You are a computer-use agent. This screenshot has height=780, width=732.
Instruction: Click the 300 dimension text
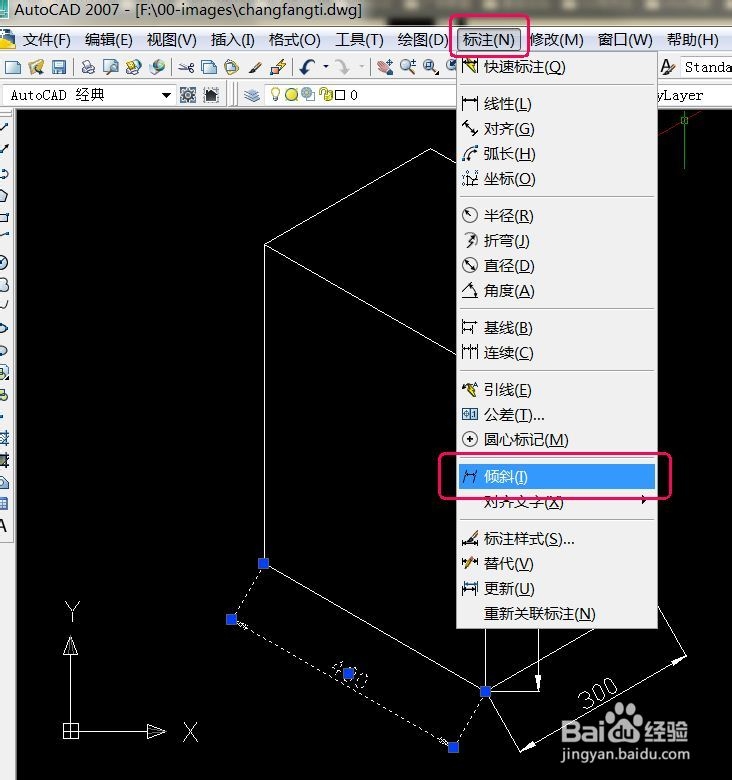click(x=599, y=693)
